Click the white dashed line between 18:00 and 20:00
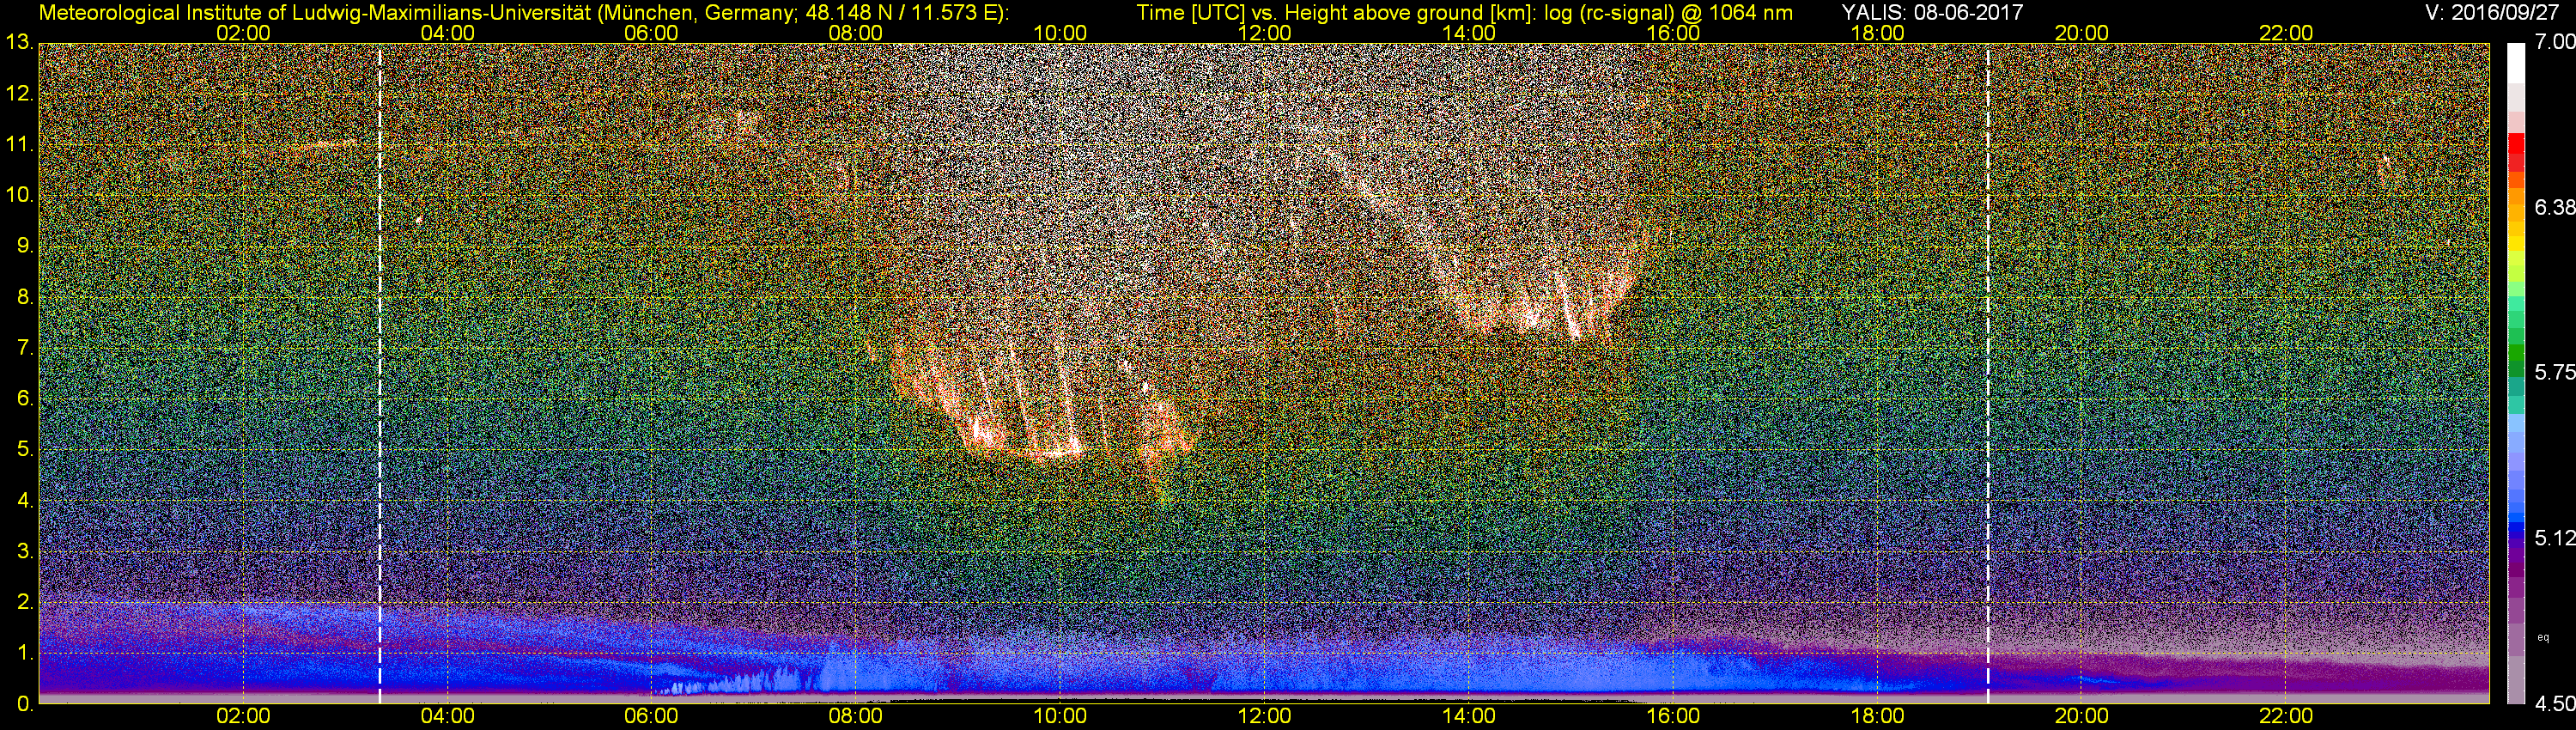This screenshot has height=730, width=2576. point(1988,373)
